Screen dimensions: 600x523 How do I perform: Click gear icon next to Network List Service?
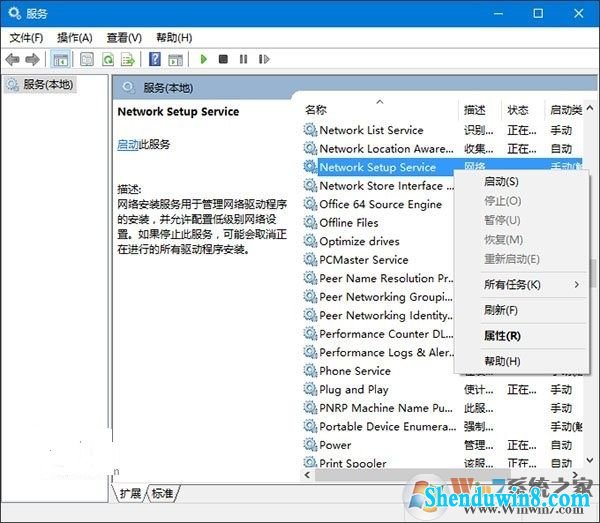(310, 130)
